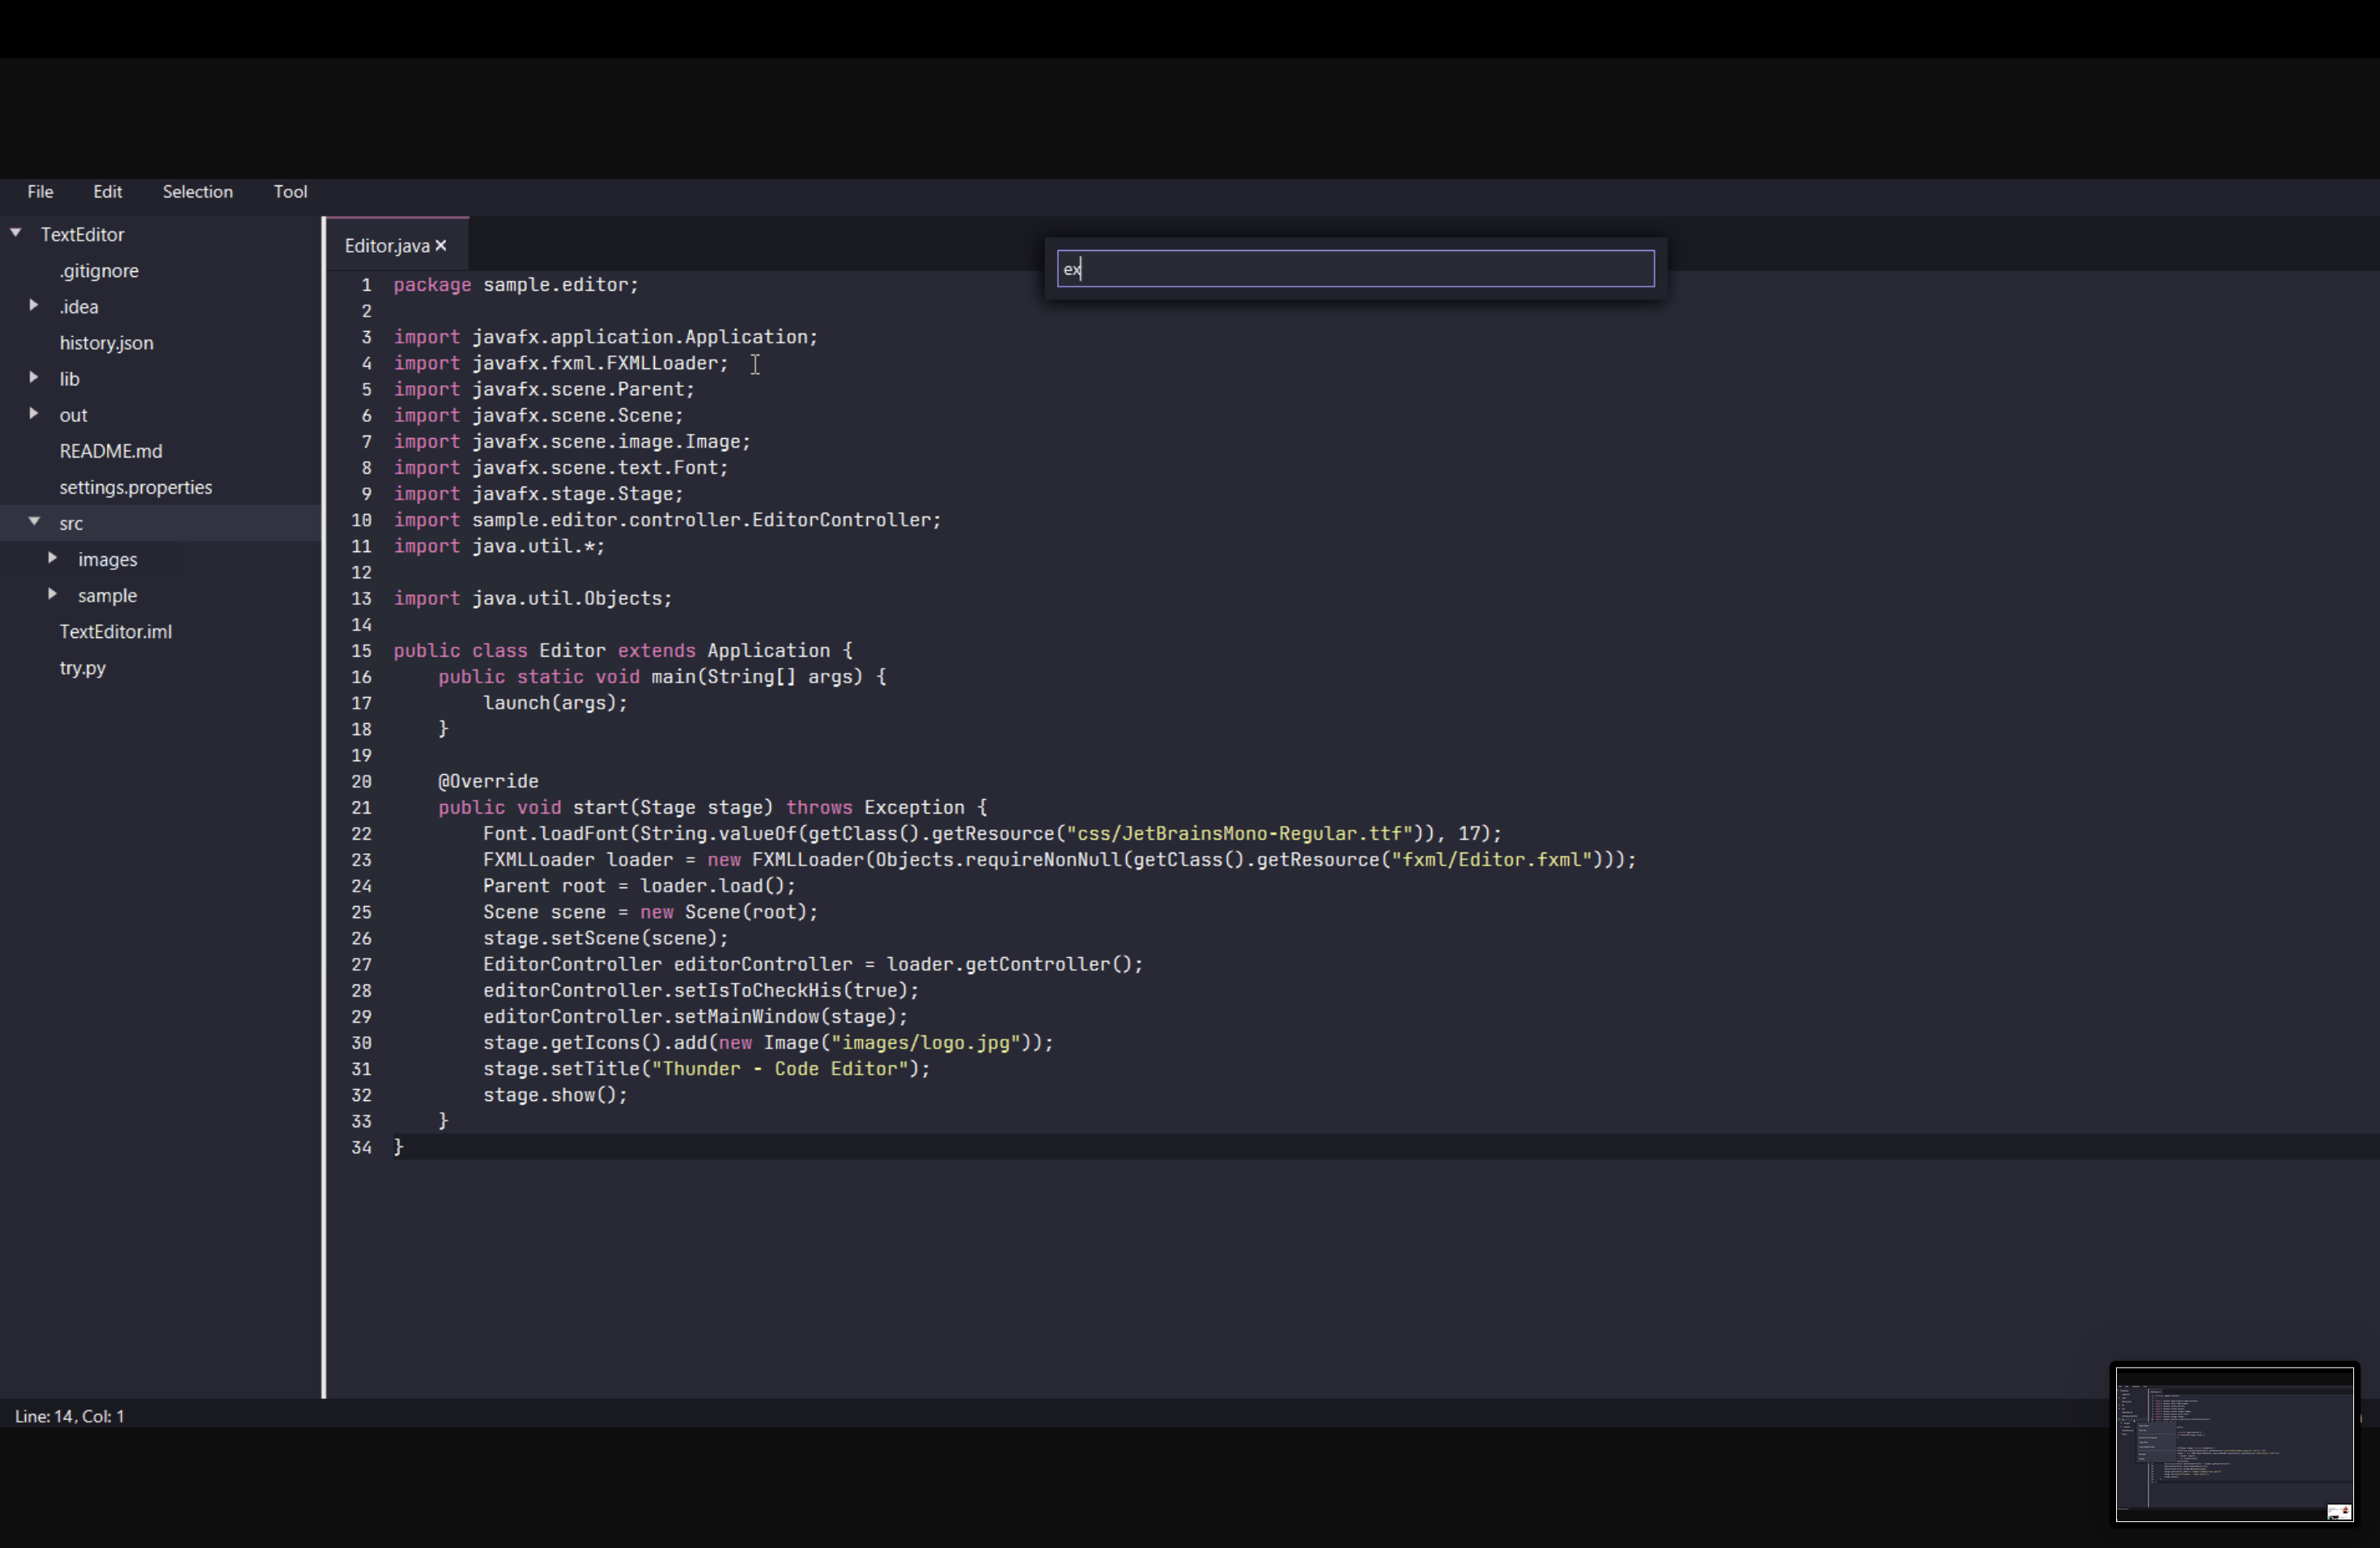Click 'stage.setScene(scene);' line
Image resolution: width=2380 pixels, height=1548 pixels.
click(606, 938)
